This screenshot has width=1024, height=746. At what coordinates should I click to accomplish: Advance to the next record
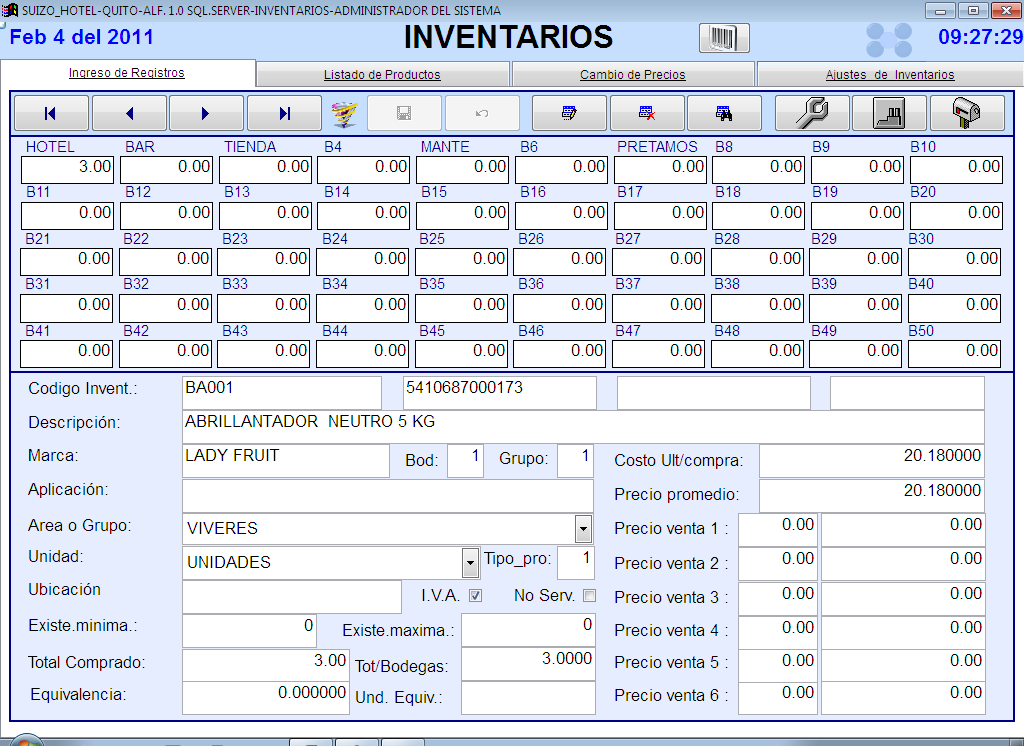click(x=206, y=113)
